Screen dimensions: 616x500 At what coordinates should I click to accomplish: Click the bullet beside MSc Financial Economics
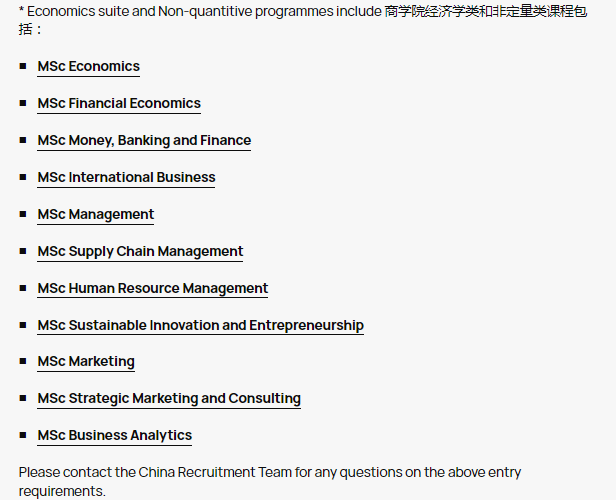pos(23,103)
